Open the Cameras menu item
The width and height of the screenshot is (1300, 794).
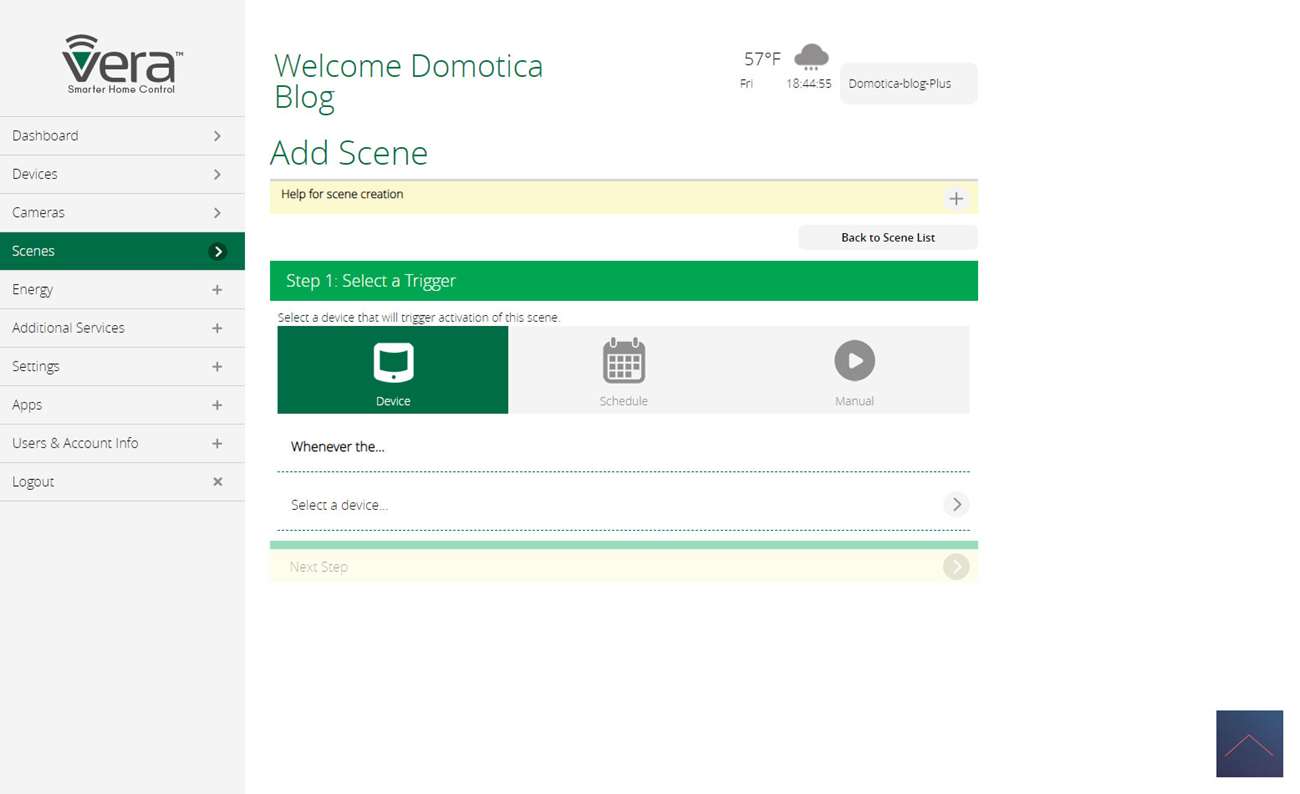[x=122, y=213]
